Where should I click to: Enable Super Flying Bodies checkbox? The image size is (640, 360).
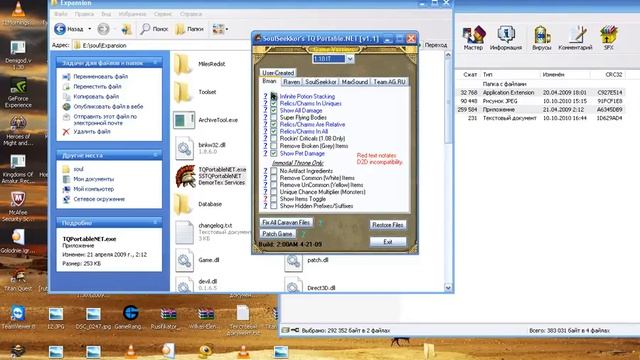(x=273, y=118)
